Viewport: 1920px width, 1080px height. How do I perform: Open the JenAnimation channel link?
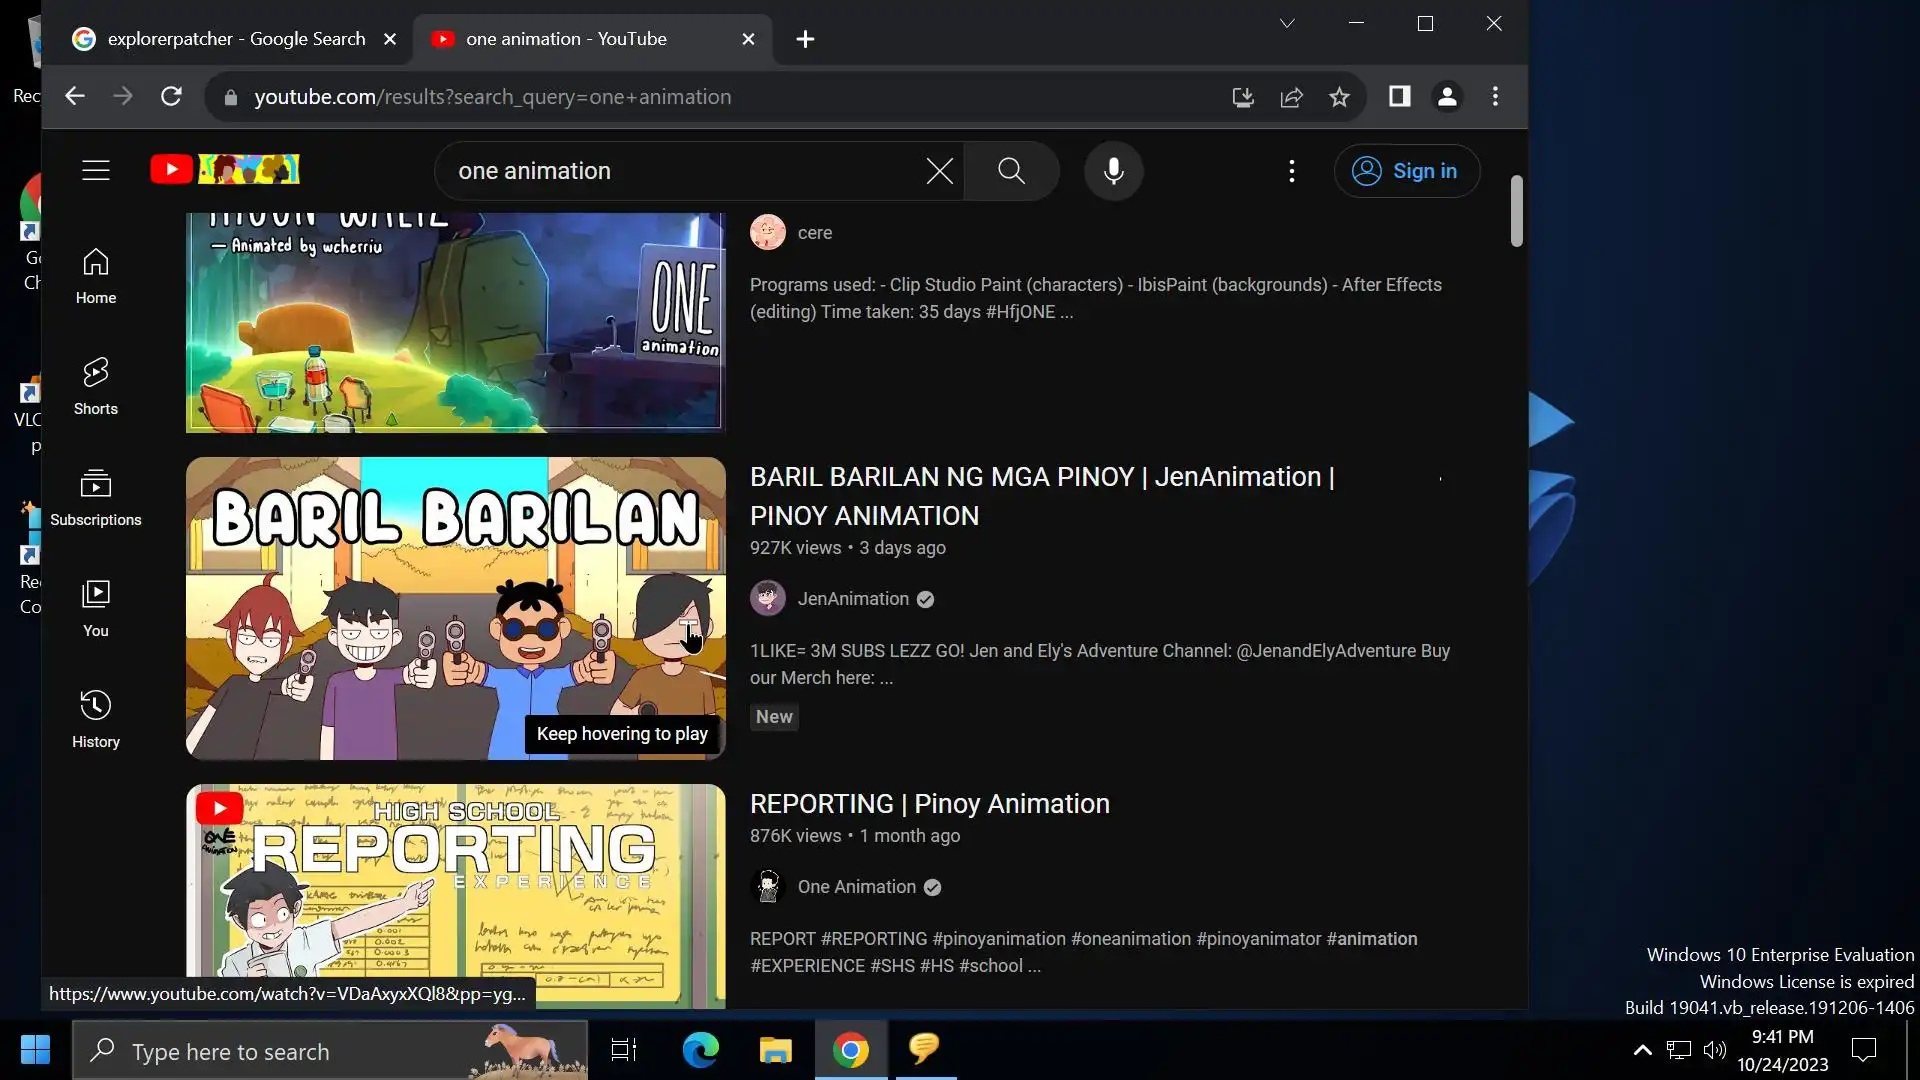853,599
